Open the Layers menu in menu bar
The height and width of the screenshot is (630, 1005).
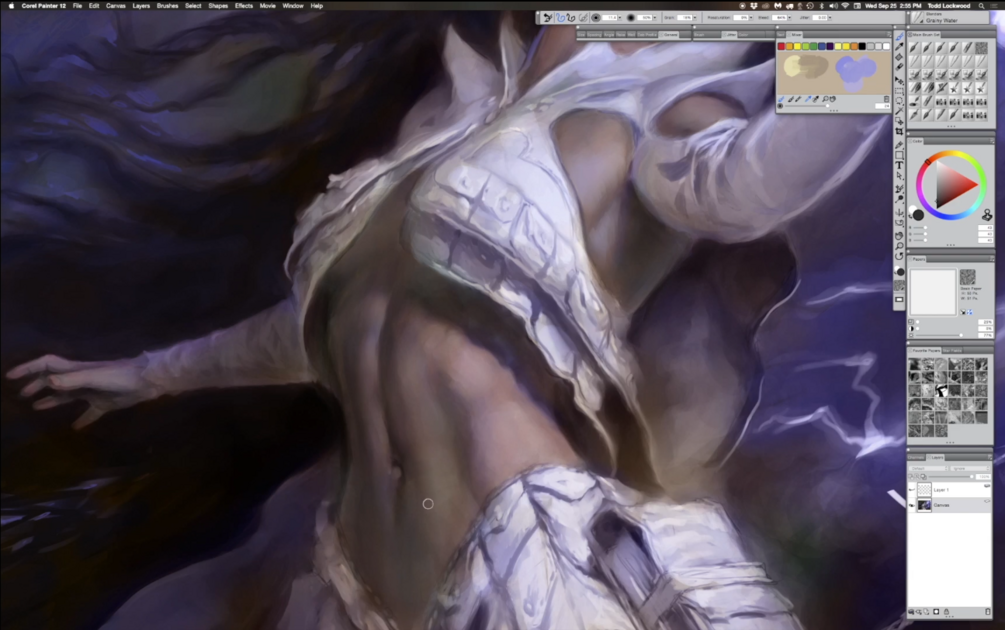(141, 6)
